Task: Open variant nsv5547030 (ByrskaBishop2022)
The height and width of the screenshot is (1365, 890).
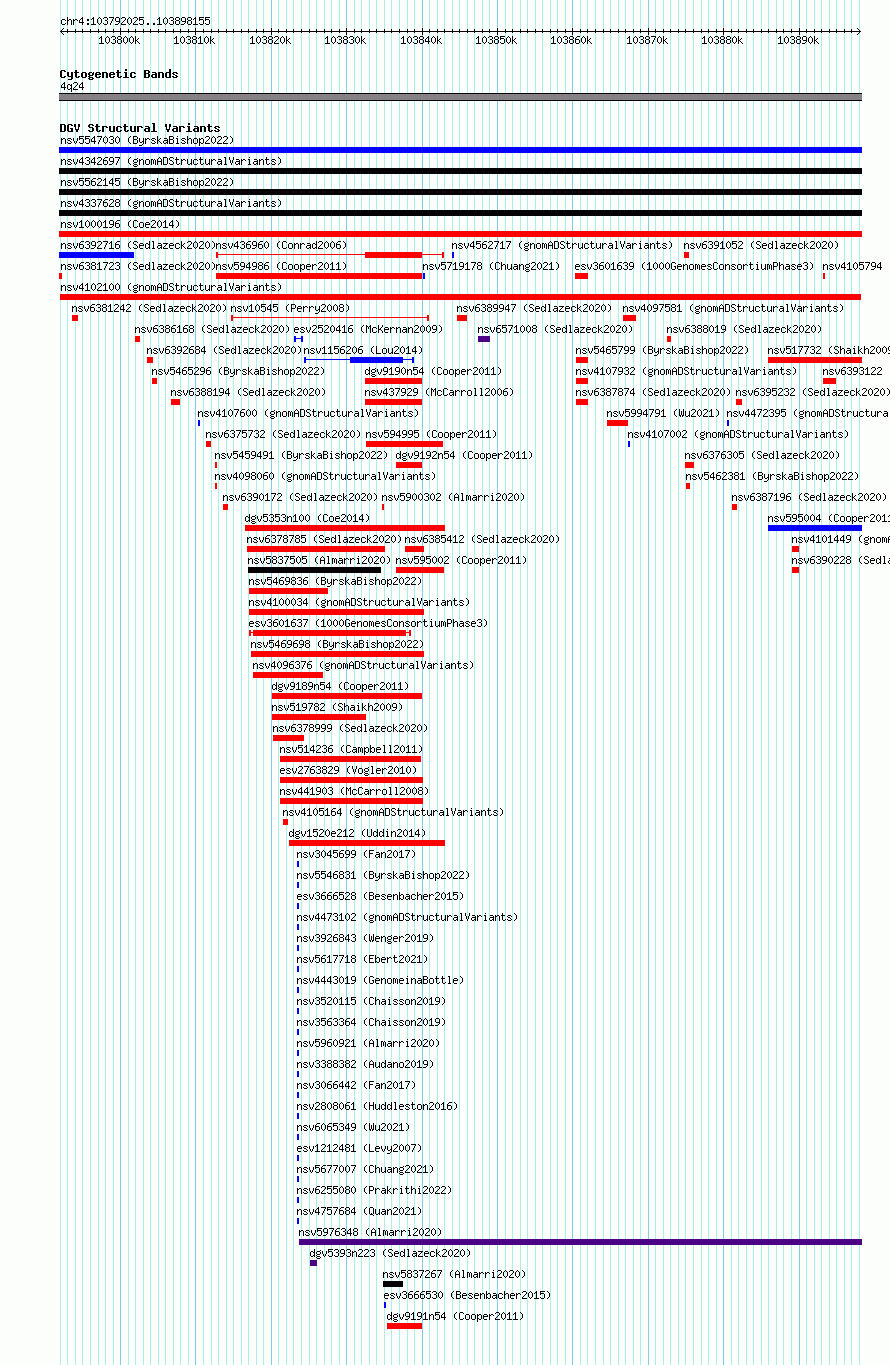Action: 146,140
